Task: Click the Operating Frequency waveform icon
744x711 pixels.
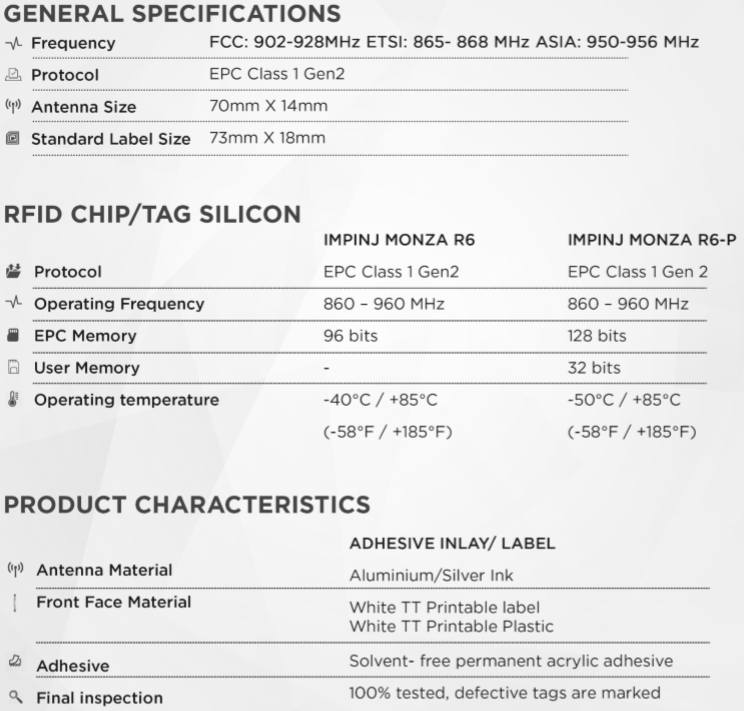Action: click(x=14, y=302)
